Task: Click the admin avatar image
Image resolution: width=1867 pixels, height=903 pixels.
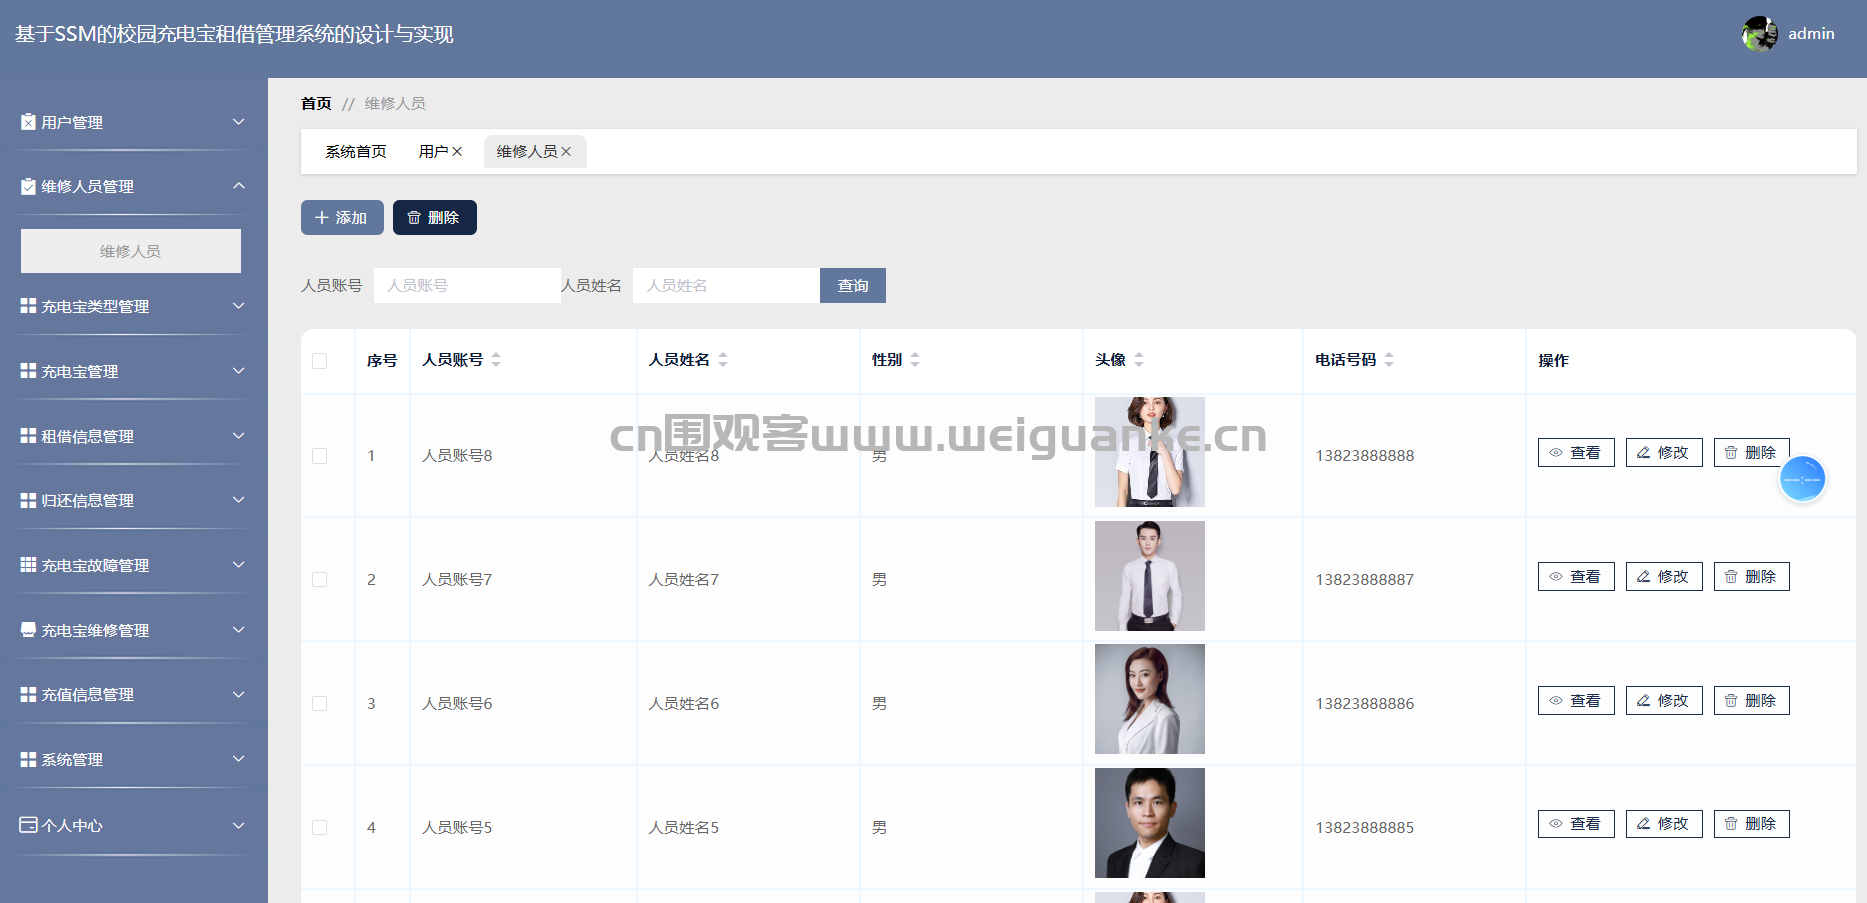Action: pyautogui.click(x=1759, y=33)
